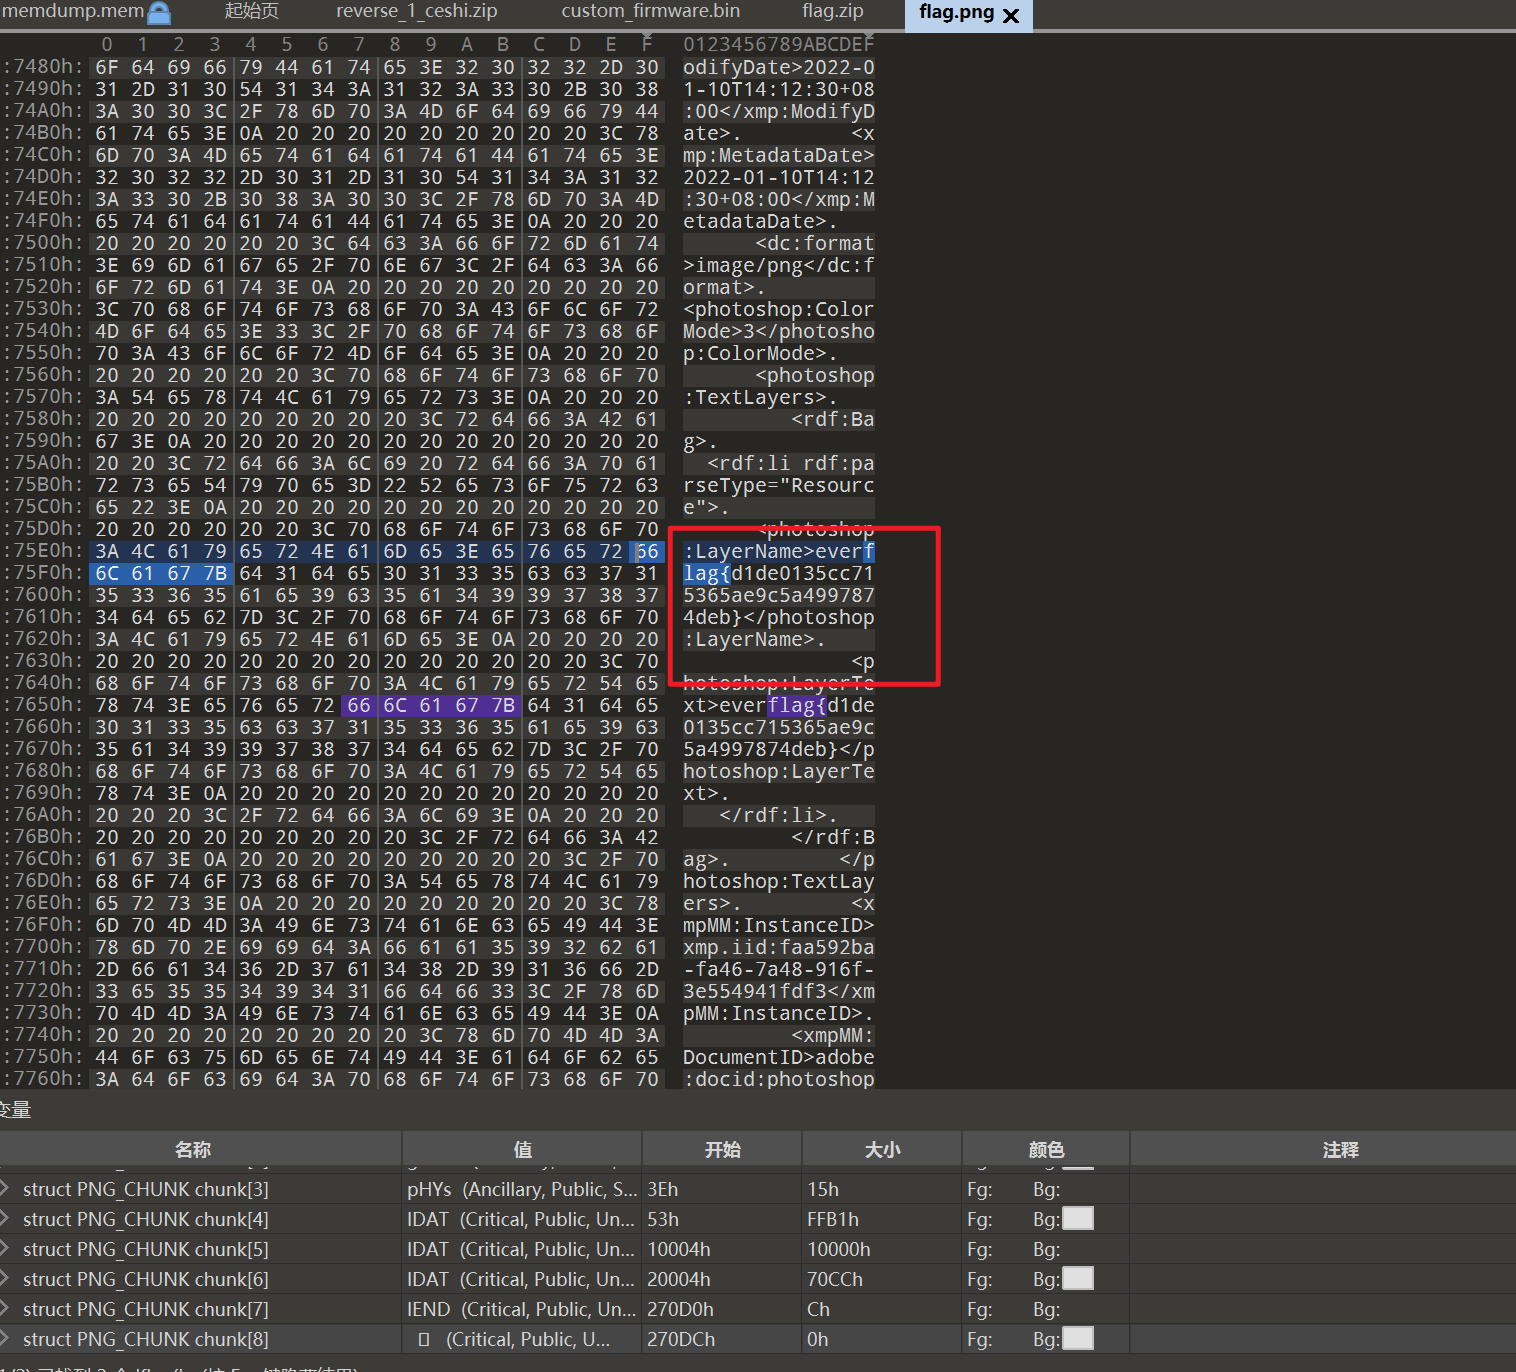Viewport: 1516px width, 1372px height.
Task: Click the highlighted 7B byte at row 75F0h
Action: pyautogui.click(x=215, y=574)
